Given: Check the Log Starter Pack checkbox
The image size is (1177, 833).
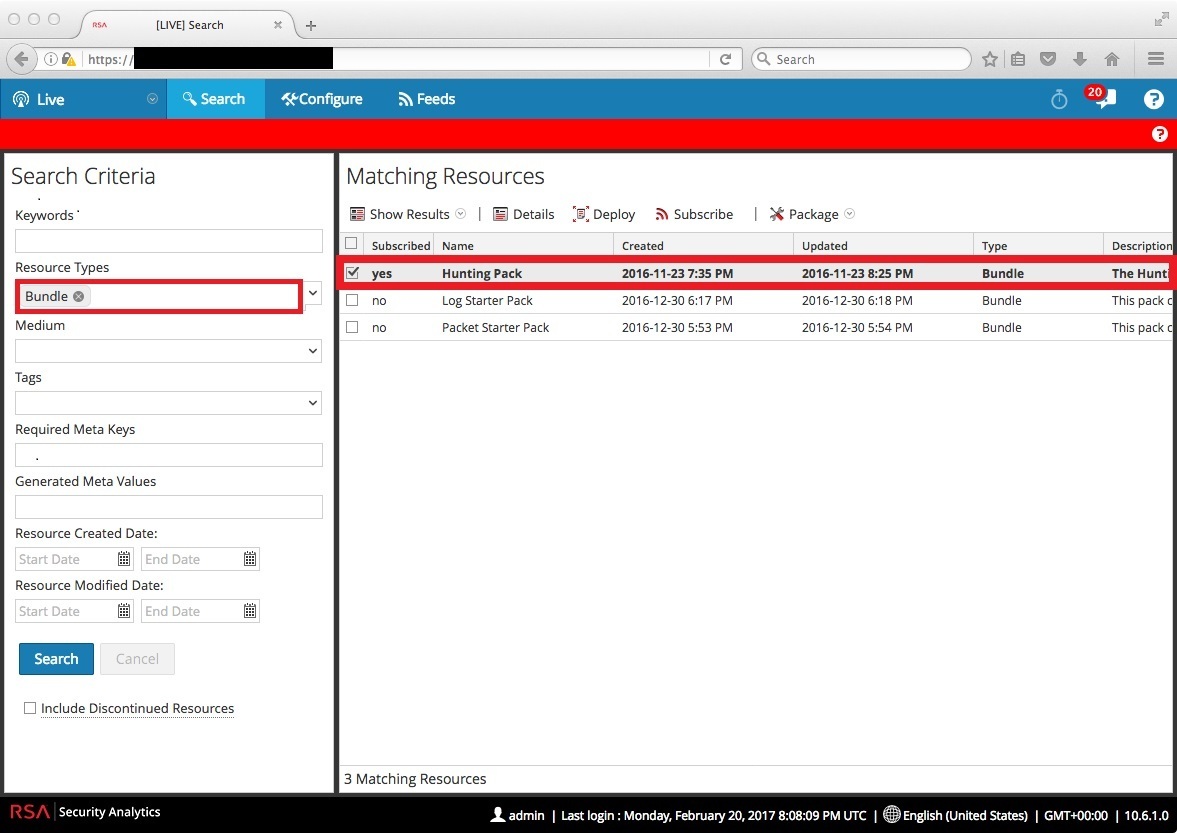Looking at the screenshot, I should tap(352, 300).
